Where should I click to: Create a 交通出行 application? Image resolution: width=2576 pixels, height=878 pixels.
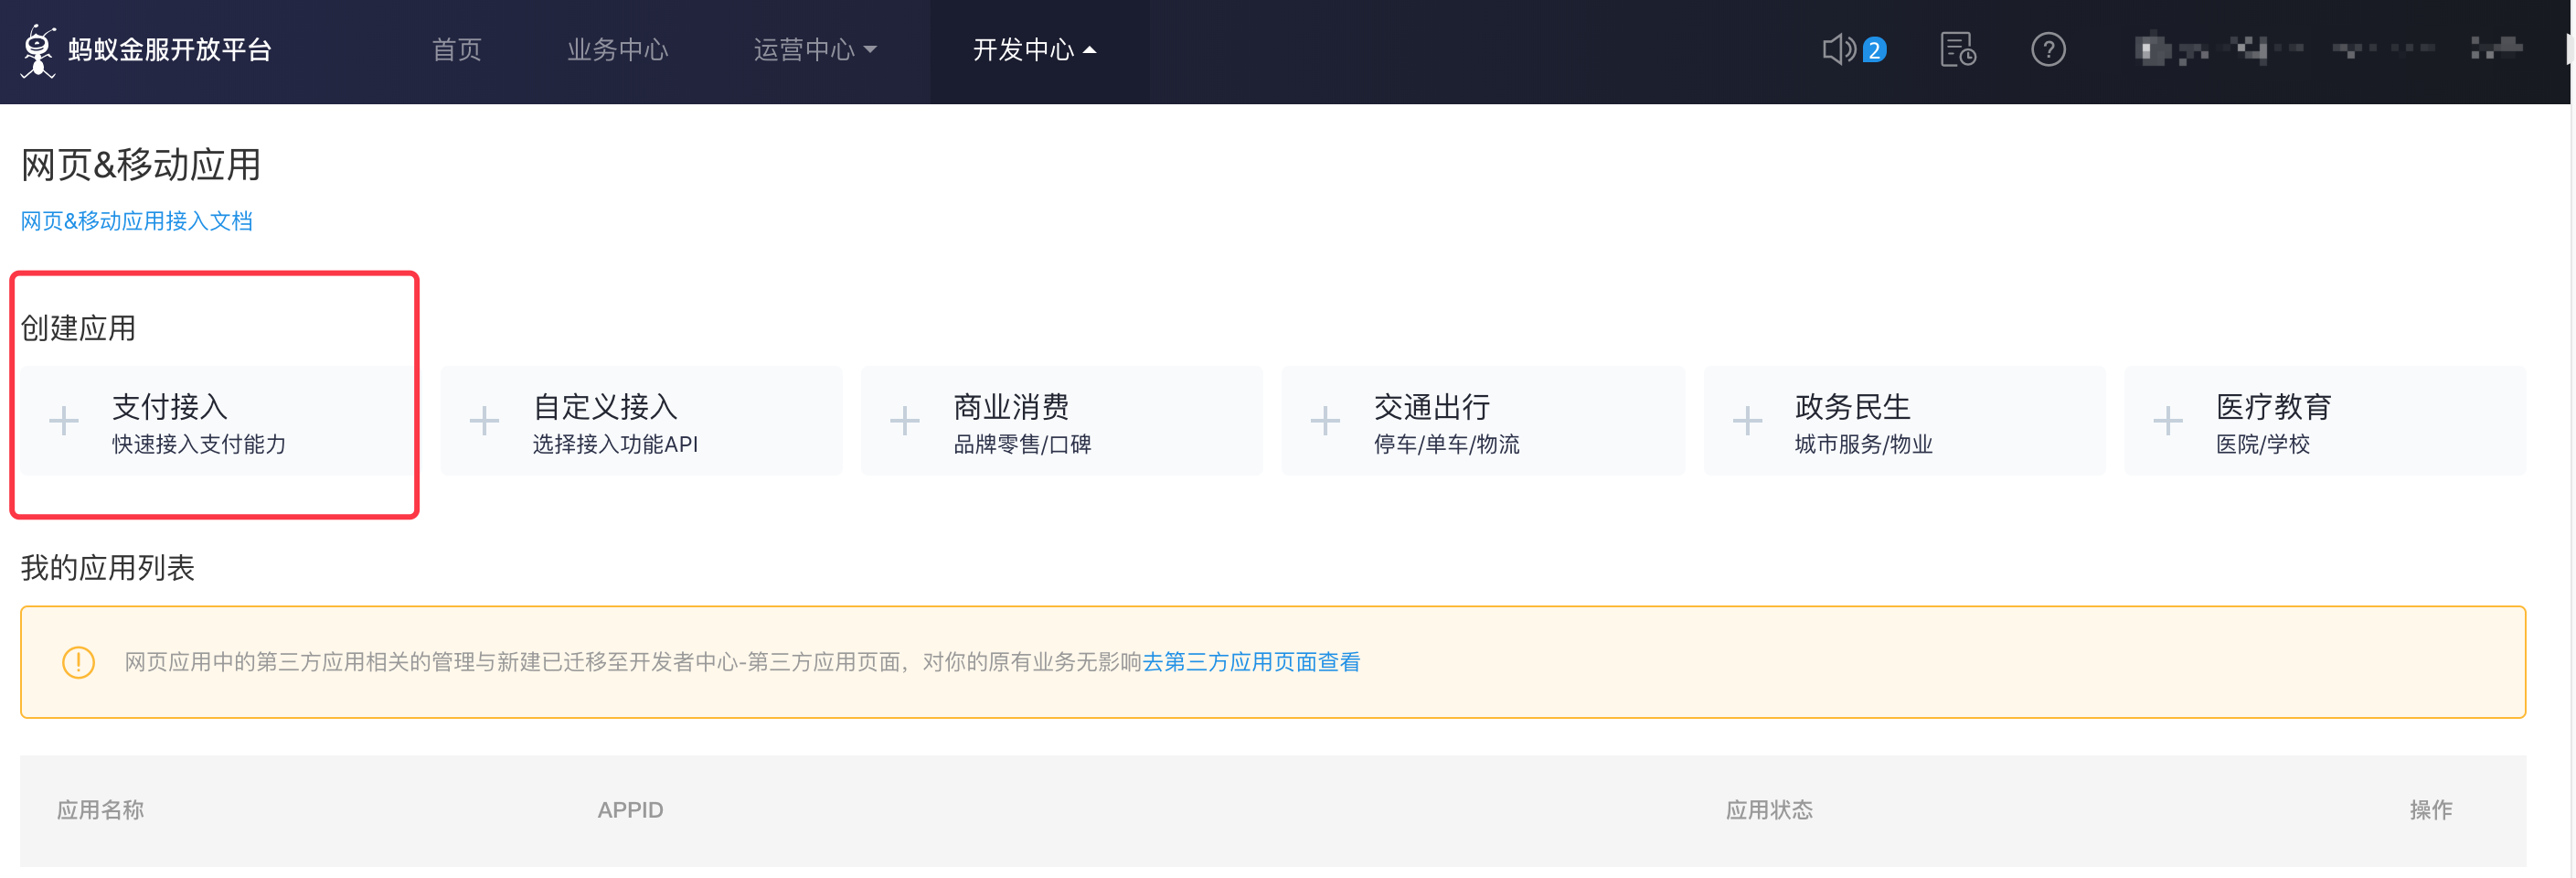click(1483, 421)
